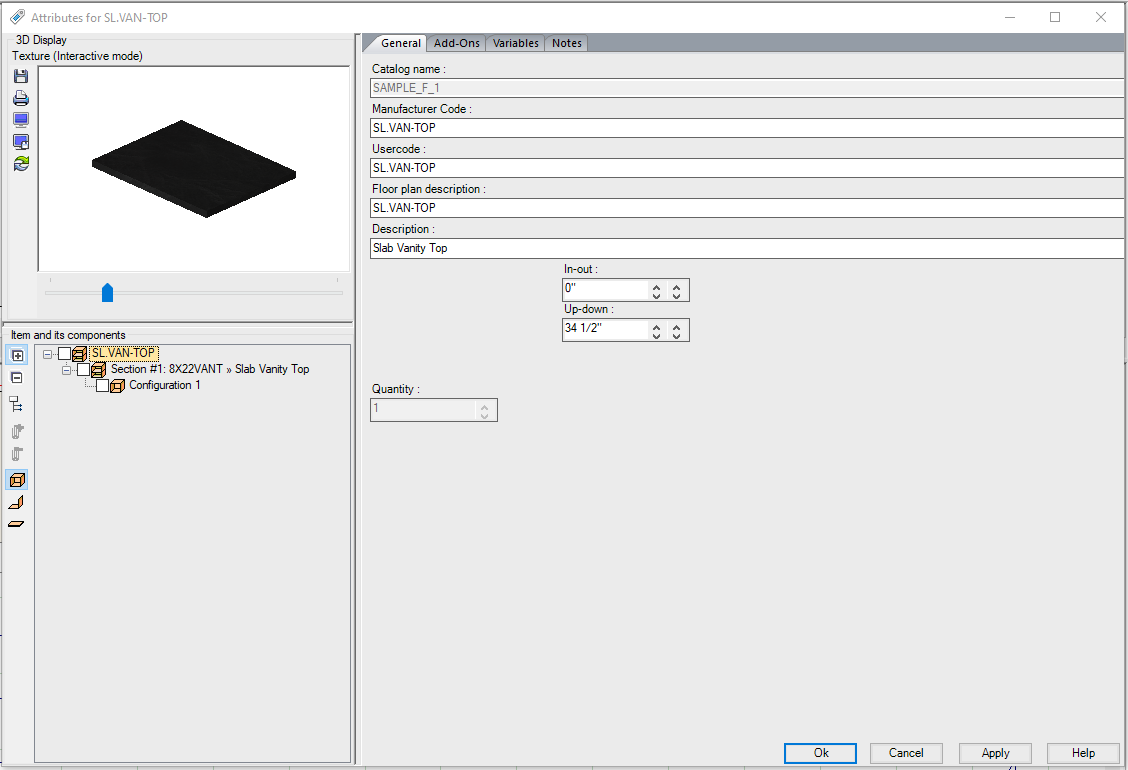Switch to the Add-Ons tab
The image size is (1128, 770).
point(457,43)
